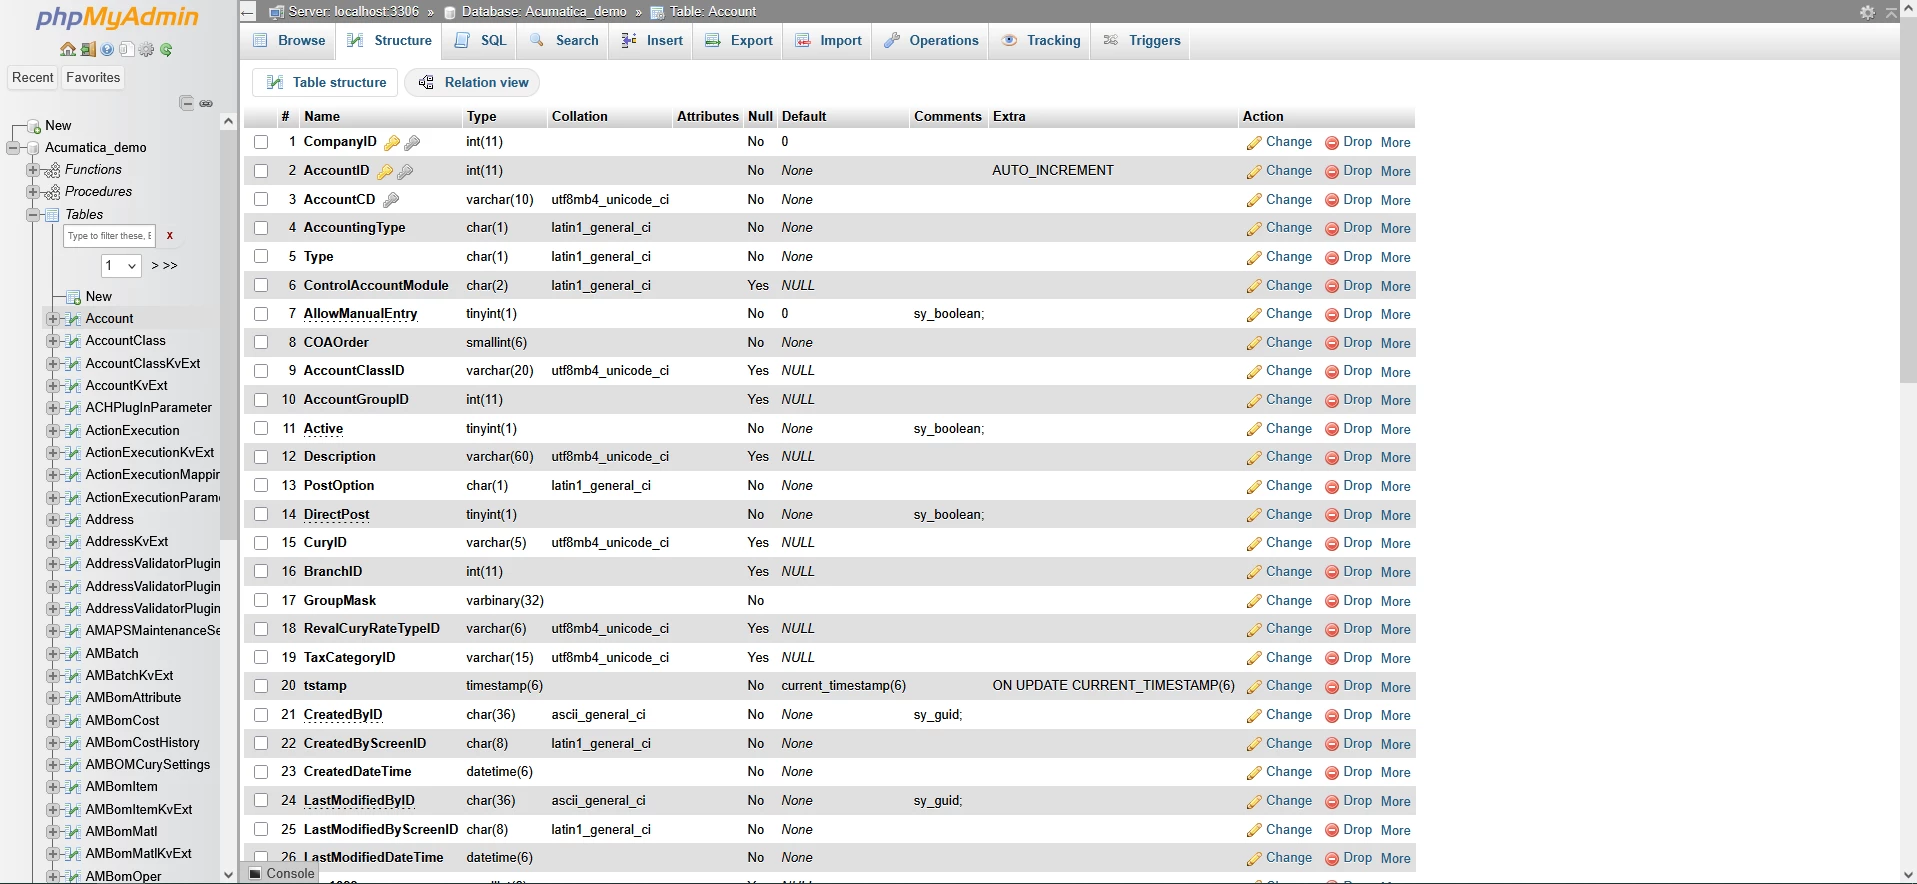Click Change link for COAOrder row
The image size is (1917, 884).
point(1279,343)
